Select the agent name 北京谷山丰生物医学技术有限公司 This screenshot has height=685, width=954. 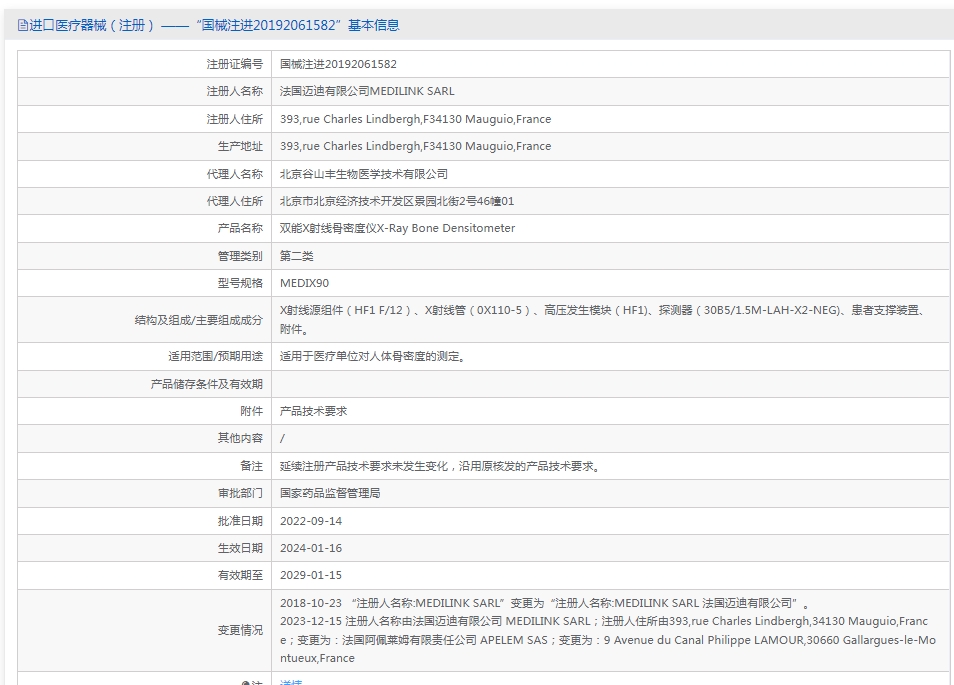point(364,174)
